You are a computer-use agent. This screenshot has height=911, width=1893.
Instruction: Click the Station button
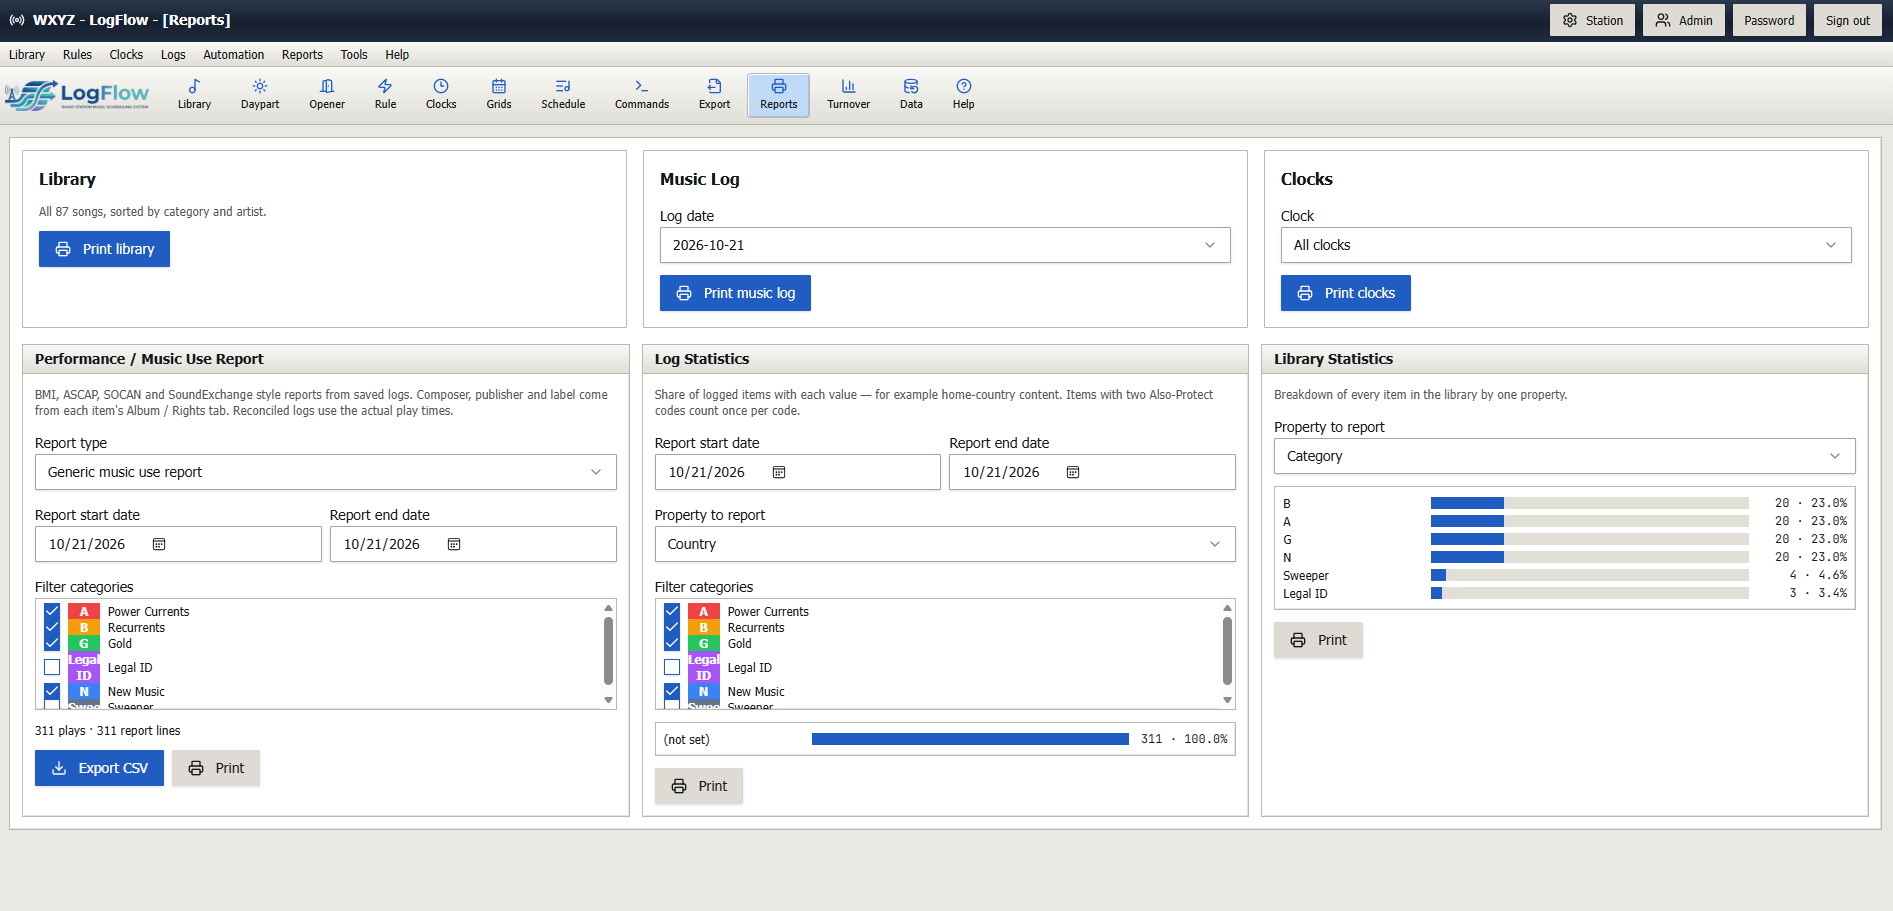1593,20
